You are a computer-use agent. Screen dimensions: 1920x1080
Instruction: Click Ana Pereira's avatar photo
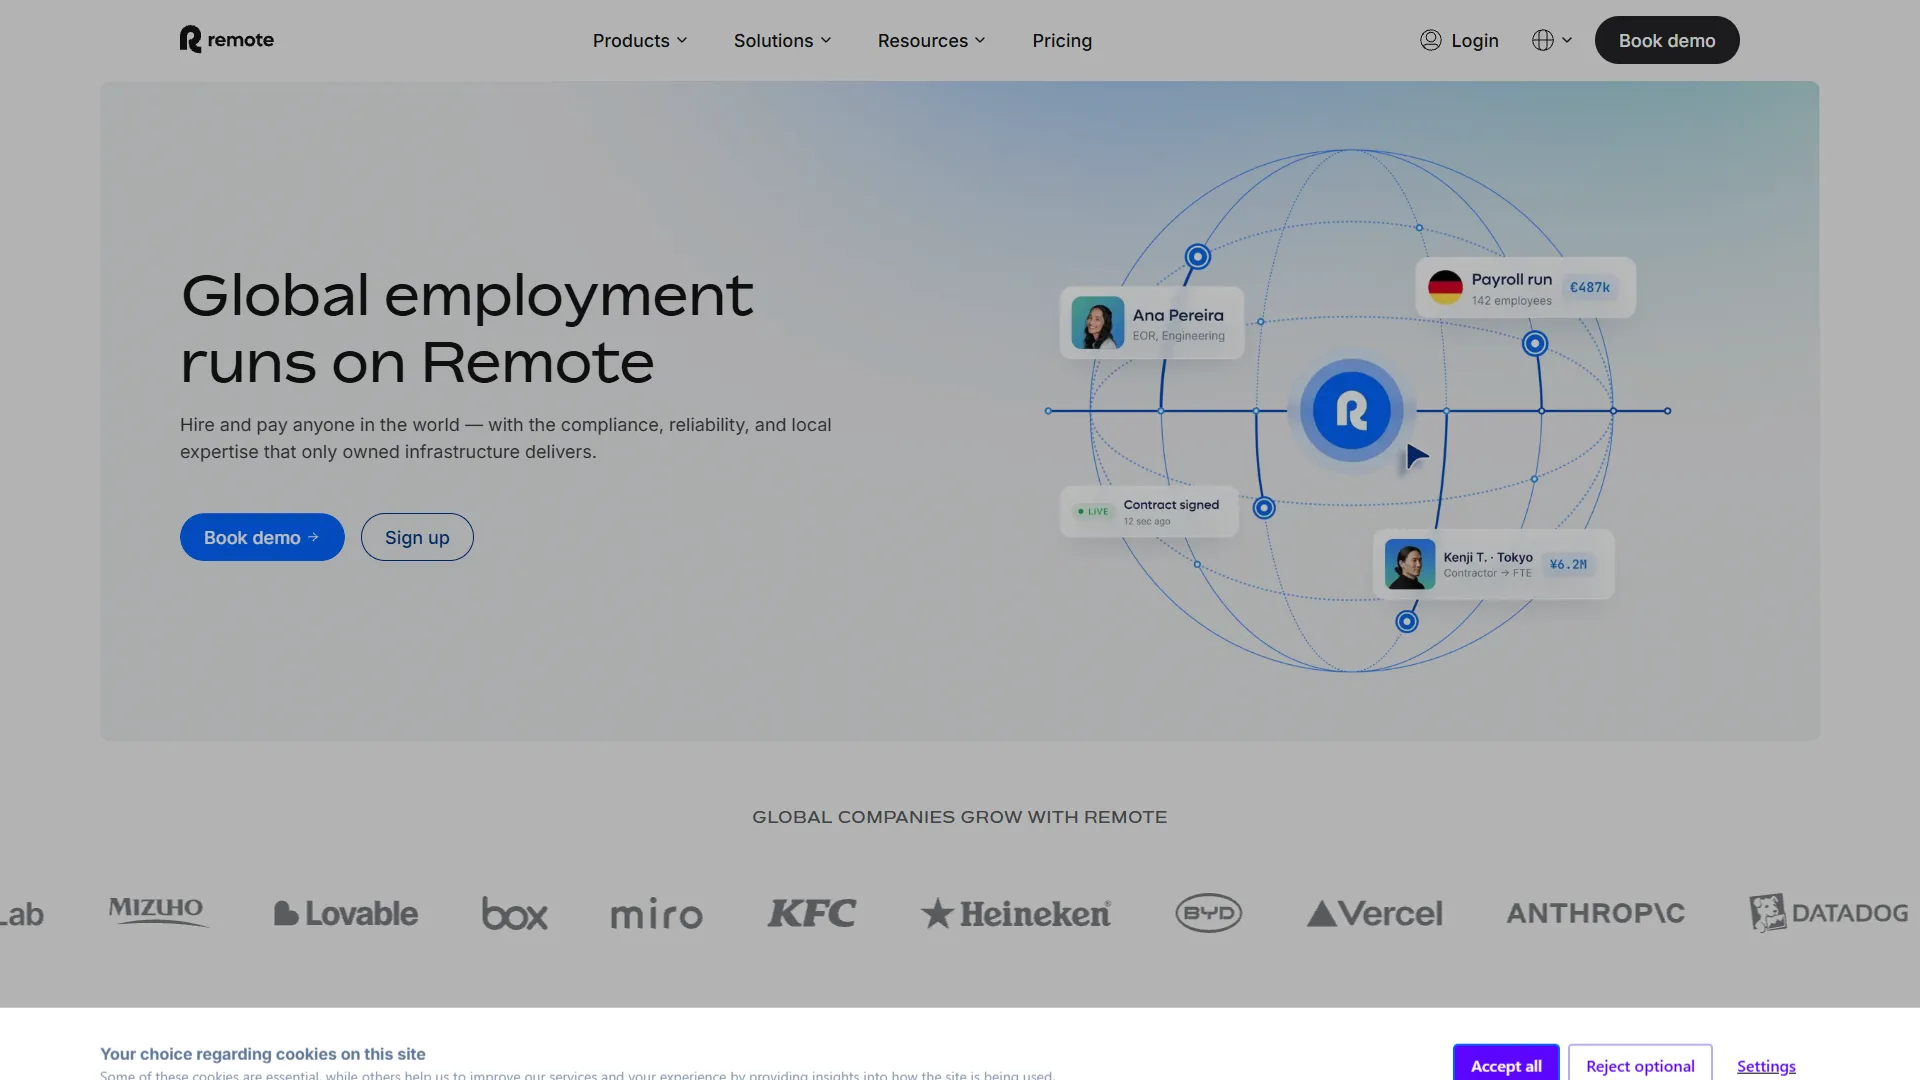[1098, 323]
